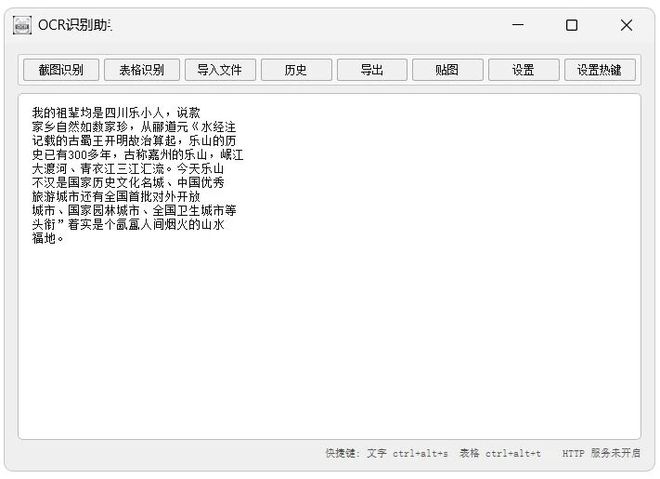Click the line starting 旅游城市还有全国

point(116,197)
